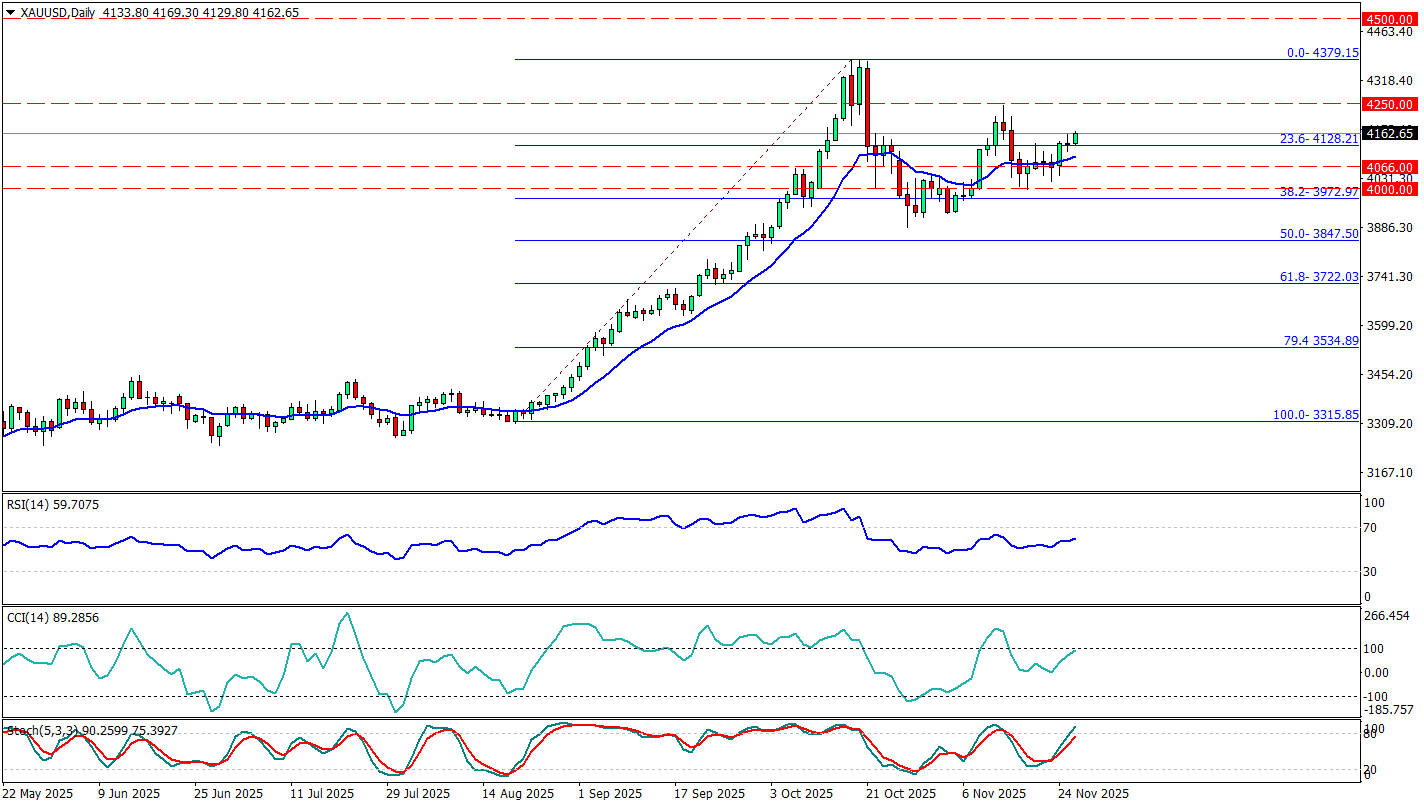
Task: Click the 4066.00 red price label
Action: point(1391,167)
